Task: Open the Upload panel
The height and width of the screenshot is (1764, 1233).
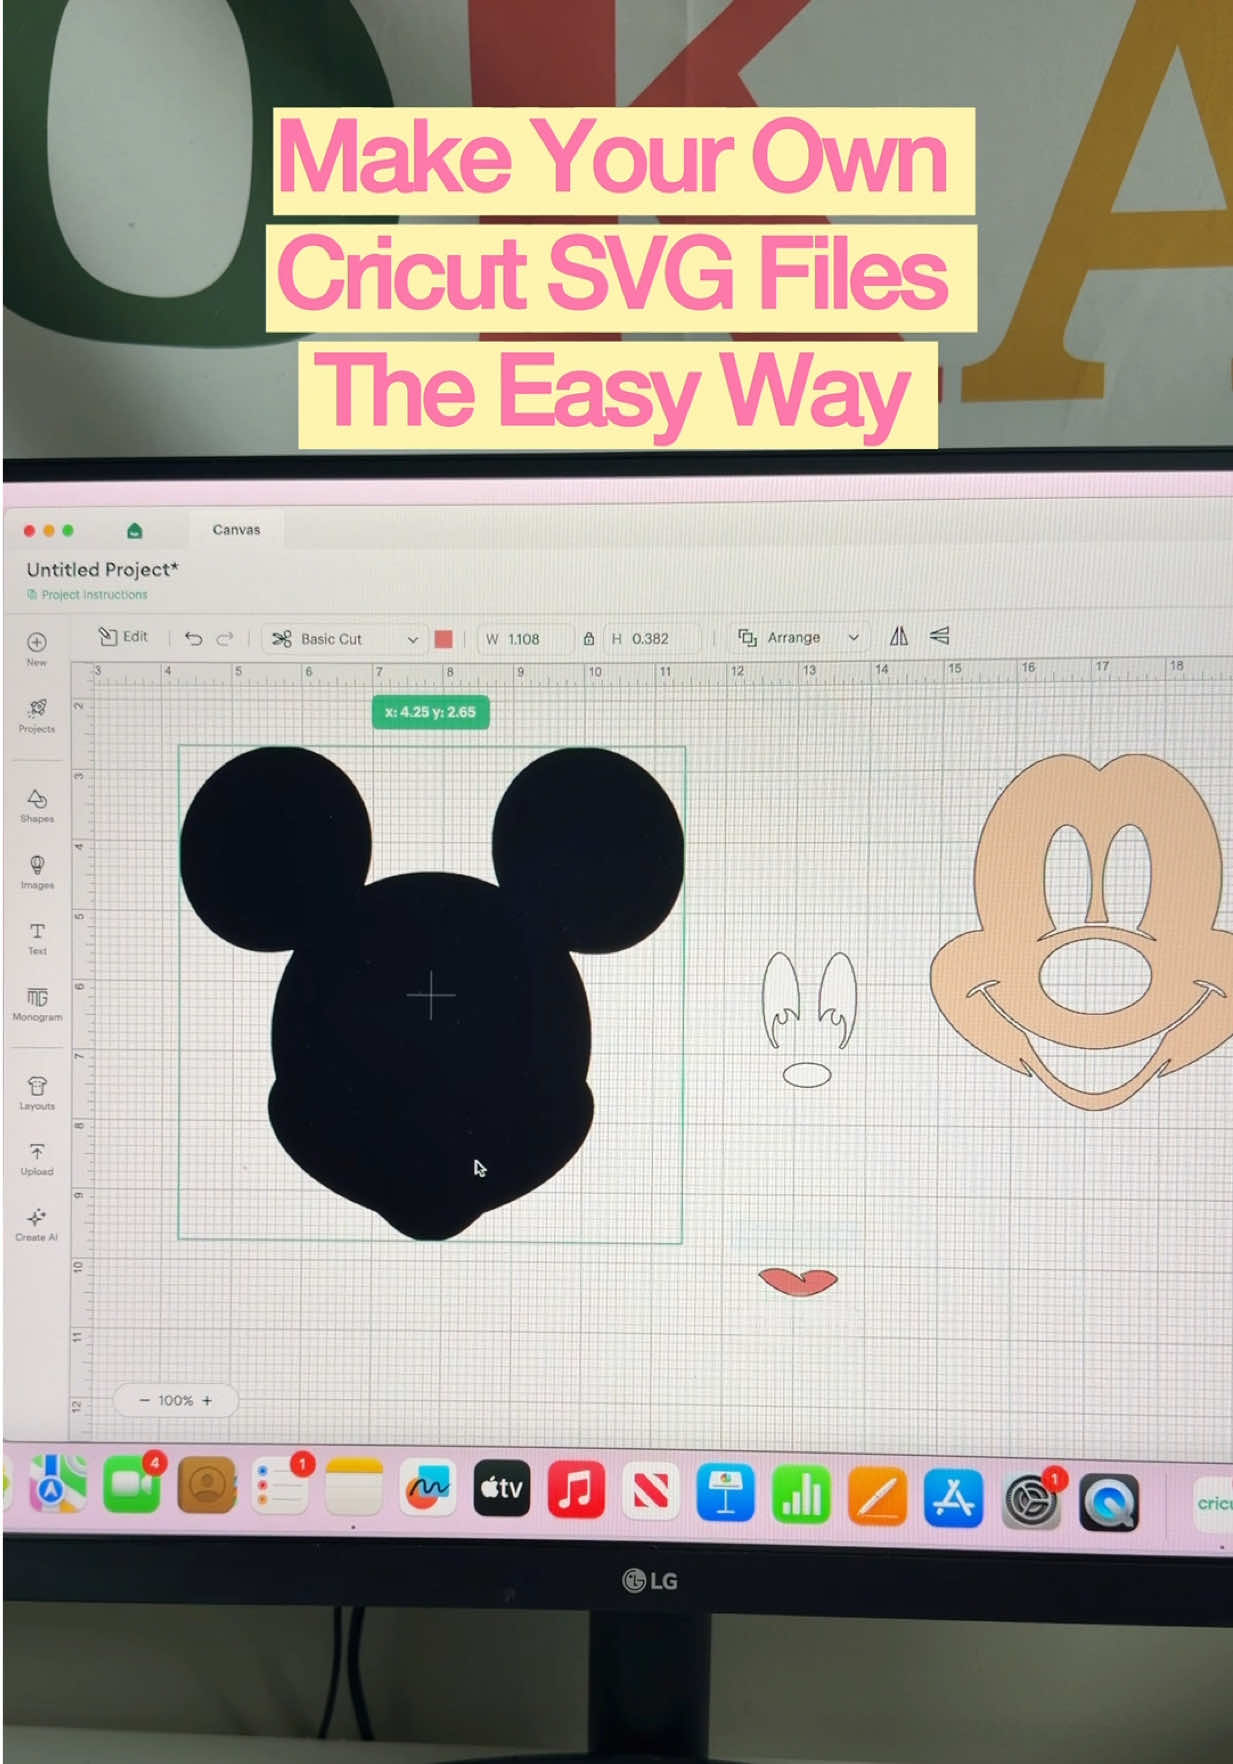Action: (x=37, y=1159)
